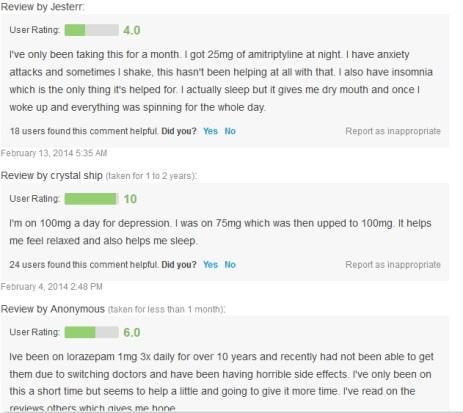The height and width of the screenshot is (413, 463).
Task: Click No on Jesterr's review helpfulness
Action: click(230, 131)
